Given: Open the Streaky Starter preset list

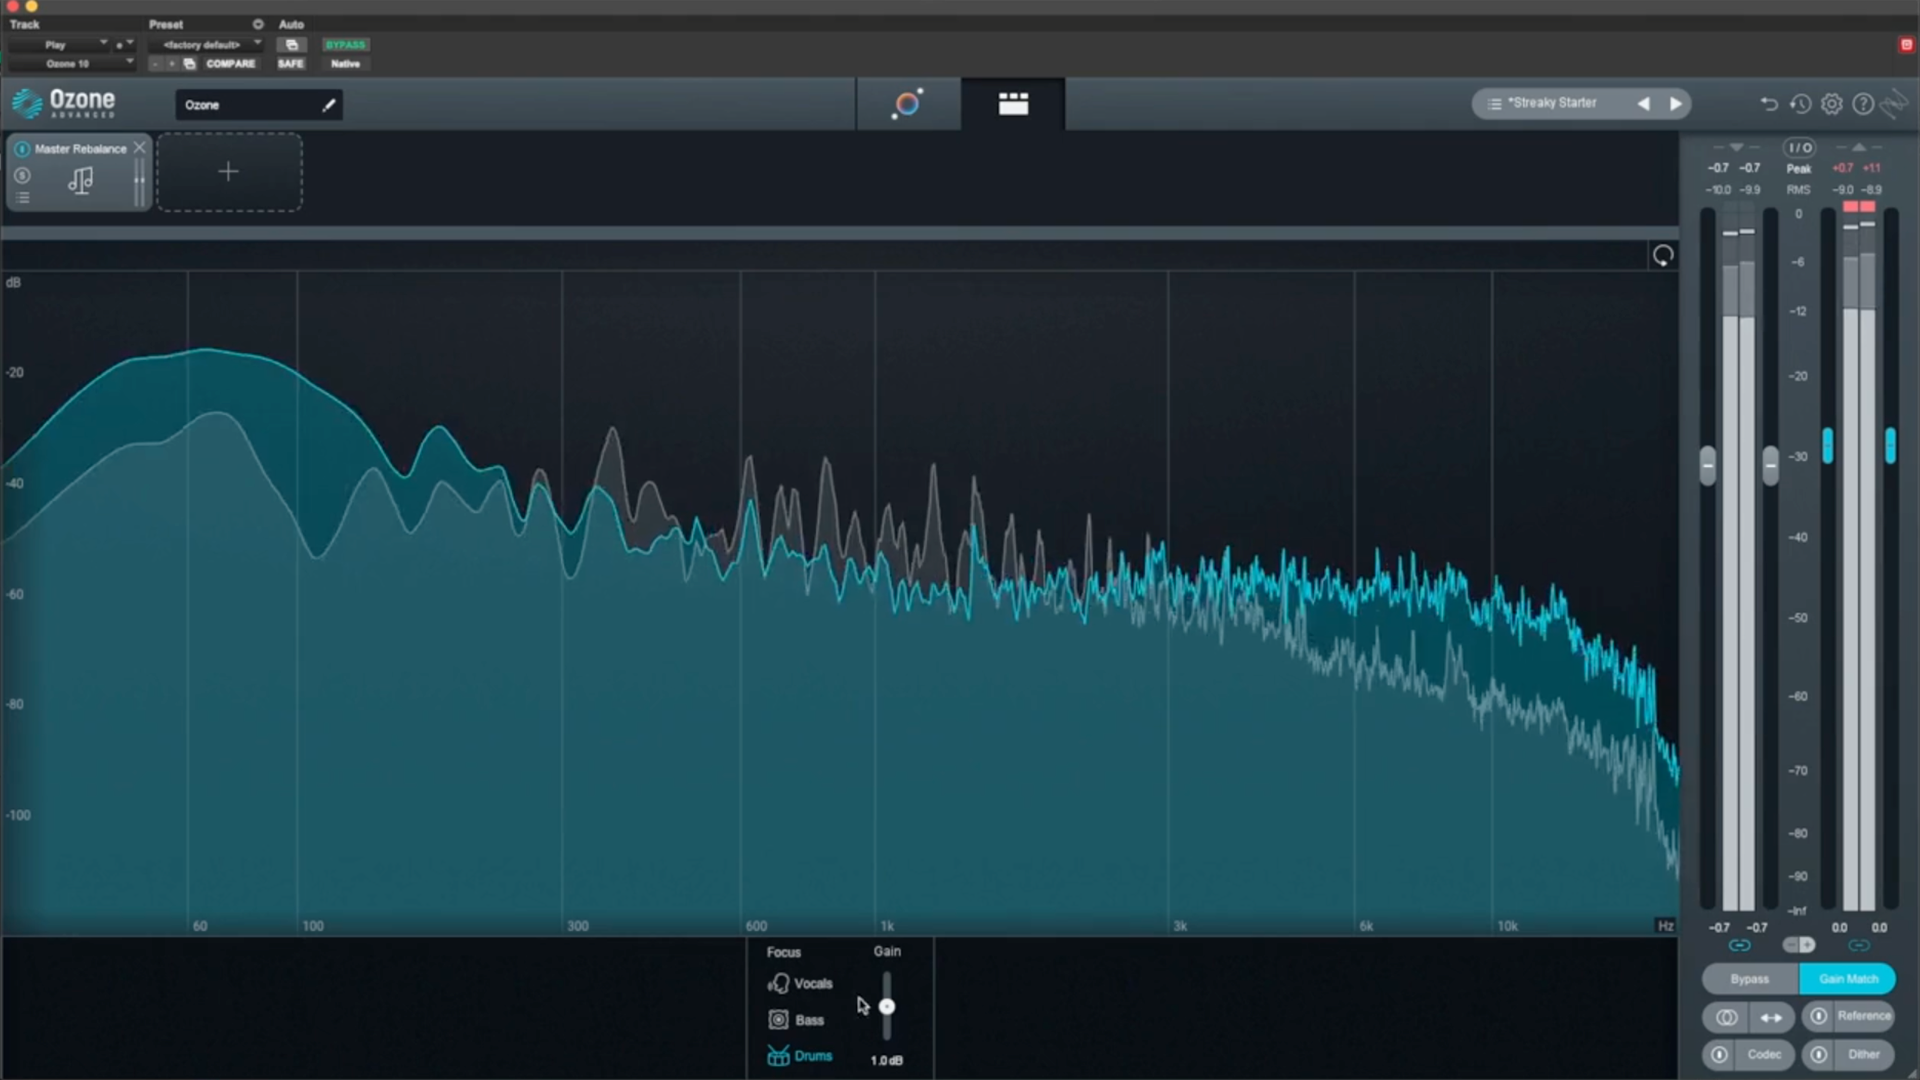Looking at the screenshot, I should point(1551,103).
